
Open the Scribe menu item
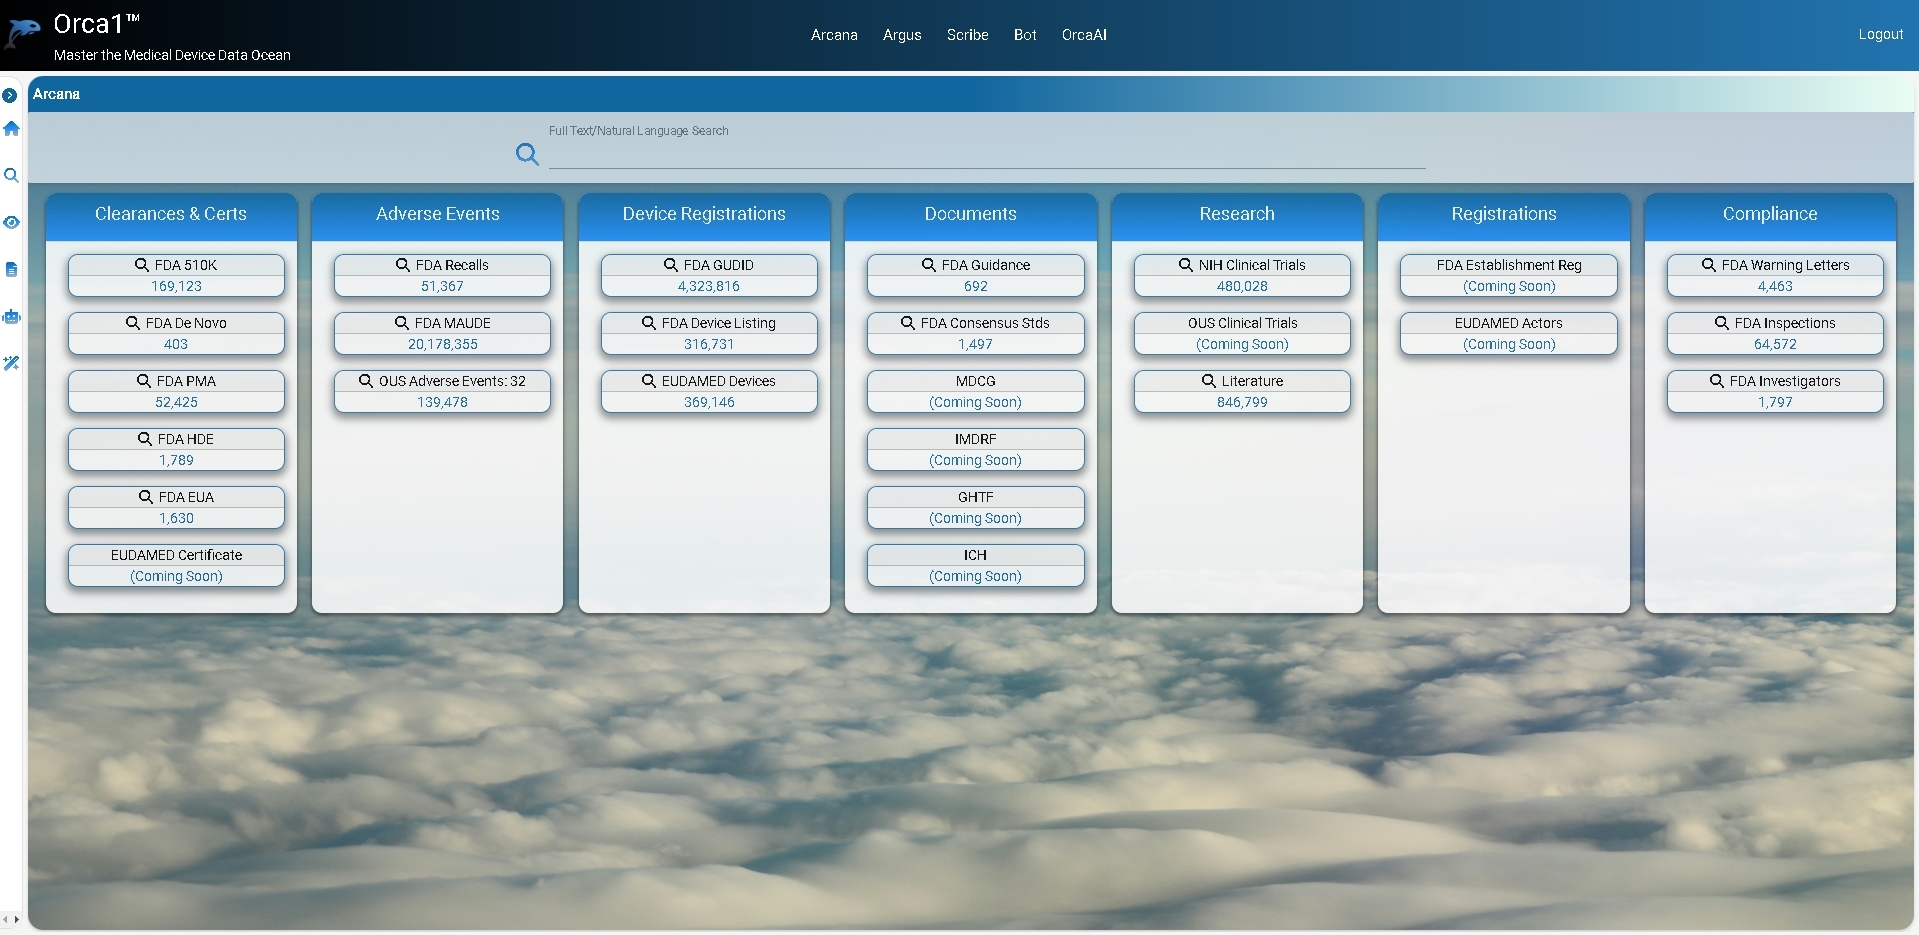(967, 35)
